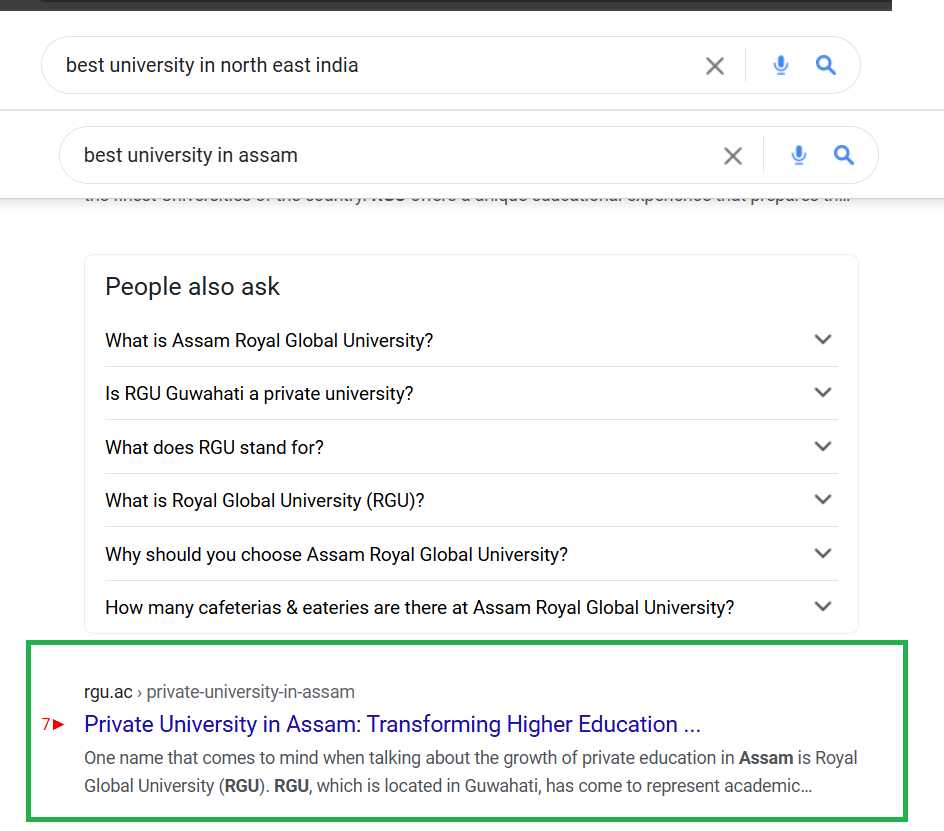The image size is (944, 831).
Task: Clear the best university in assam query
Action: [x=733, y=156]
